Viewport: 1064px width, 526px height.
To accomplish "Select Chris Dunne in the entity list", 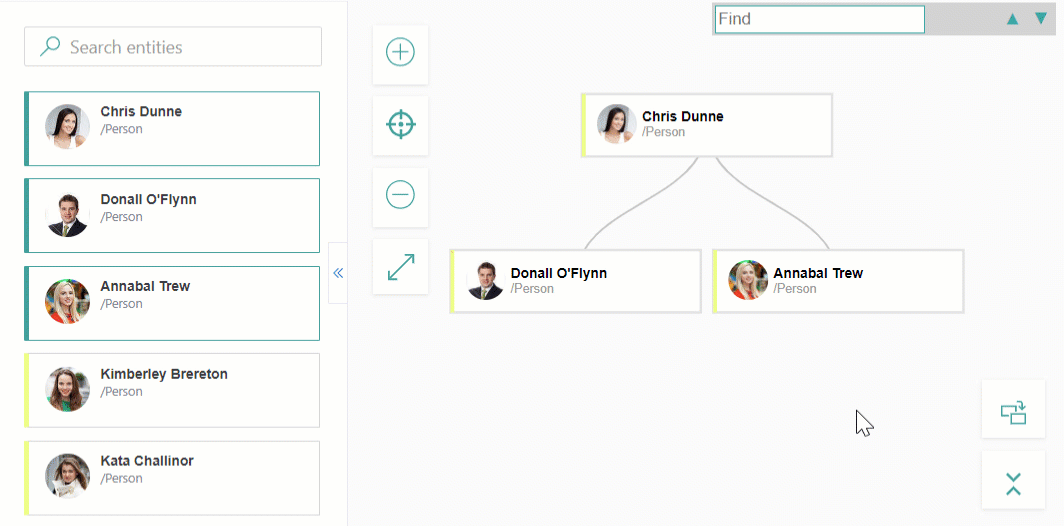I will tap(172, 129).
